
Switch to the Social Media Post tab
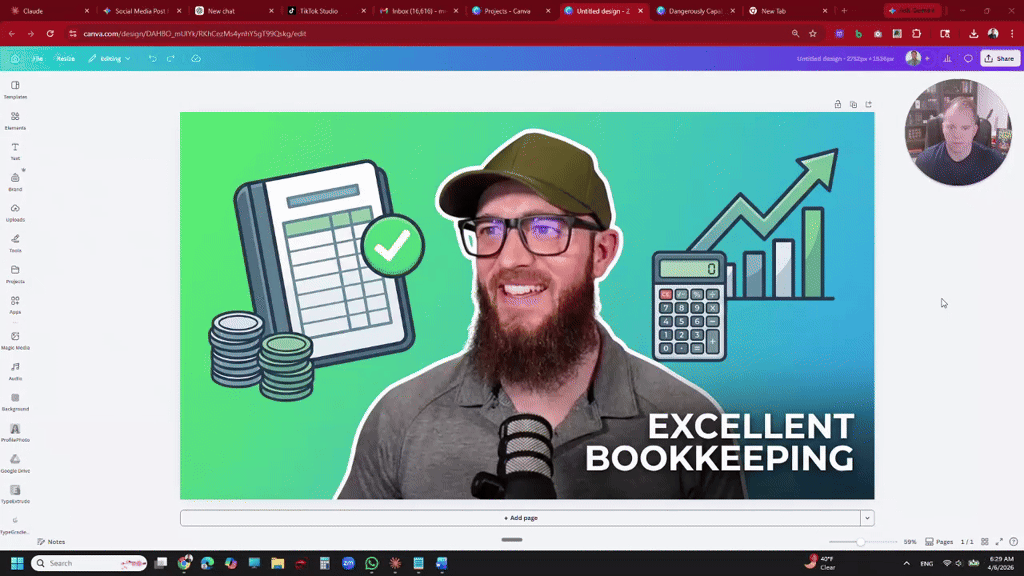pos(142,11)
